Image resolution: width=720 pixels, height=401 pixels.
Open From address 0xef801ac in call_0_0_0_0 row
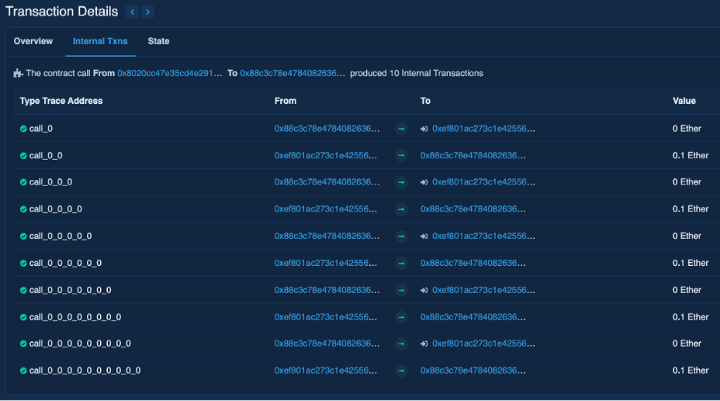click(327, 209)
